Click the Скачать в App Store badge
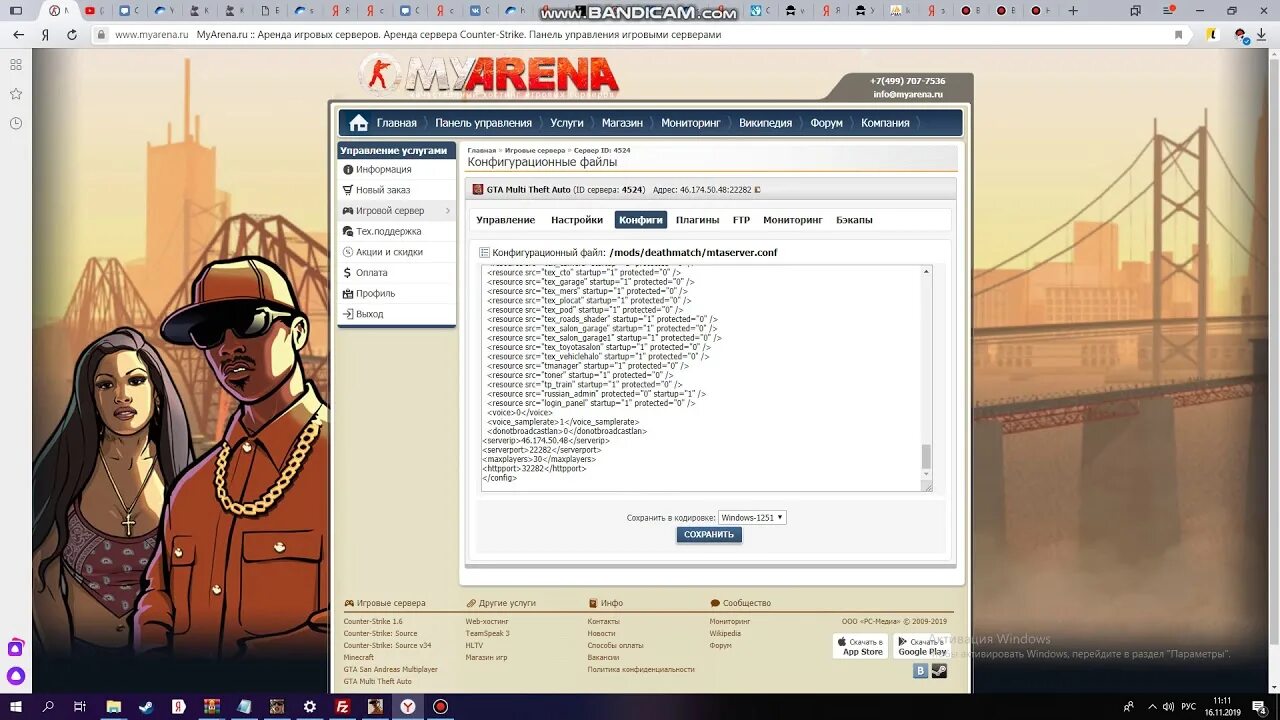 pos(860,646)
